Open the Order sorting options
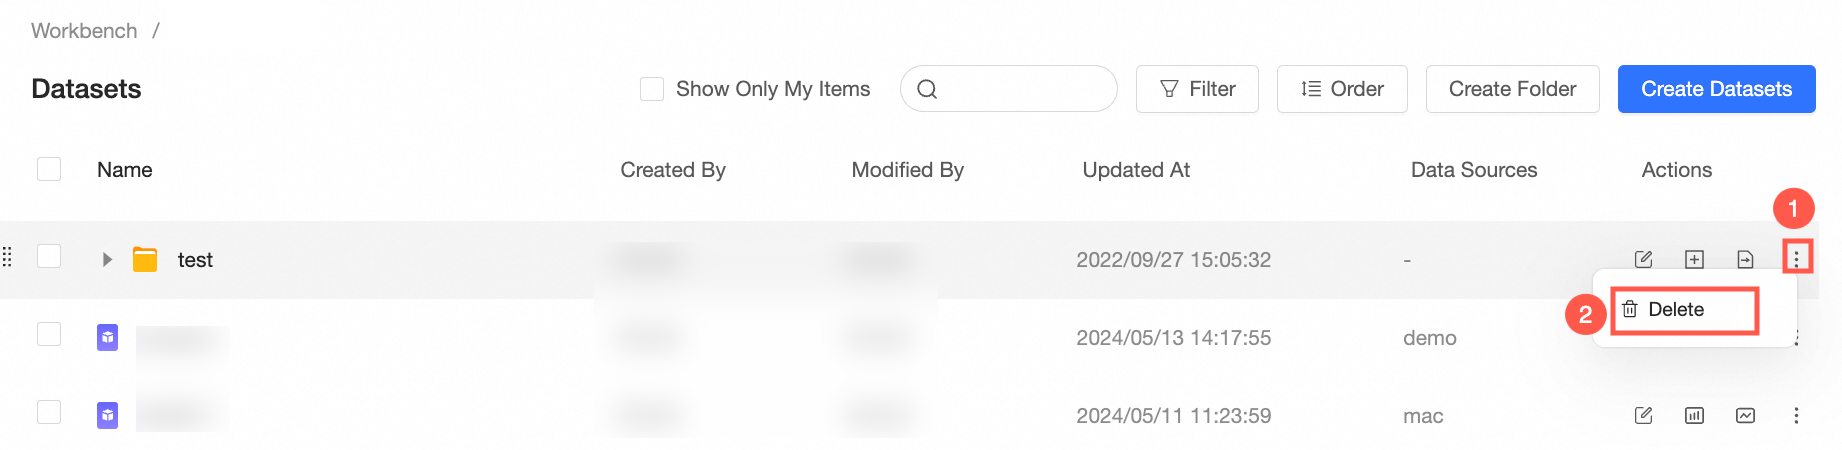This screenshot has width=1842, height=450. click(1342, 89)
